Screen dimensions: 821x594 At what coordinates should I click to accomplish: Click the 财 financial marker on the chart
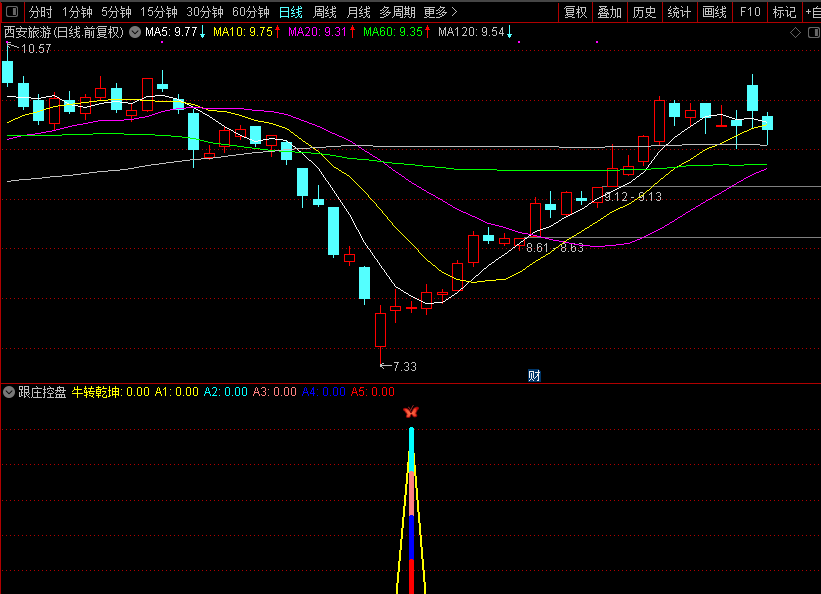(534, 376)
